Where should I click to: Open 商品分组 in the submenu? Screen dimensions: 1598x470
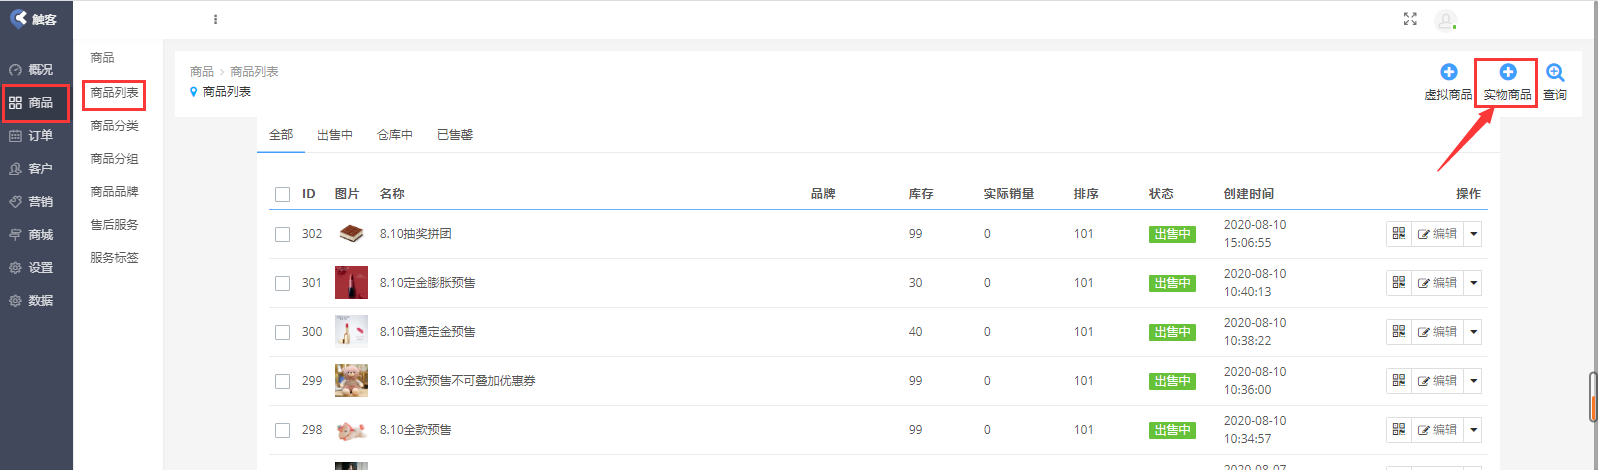tap(114, 158)
